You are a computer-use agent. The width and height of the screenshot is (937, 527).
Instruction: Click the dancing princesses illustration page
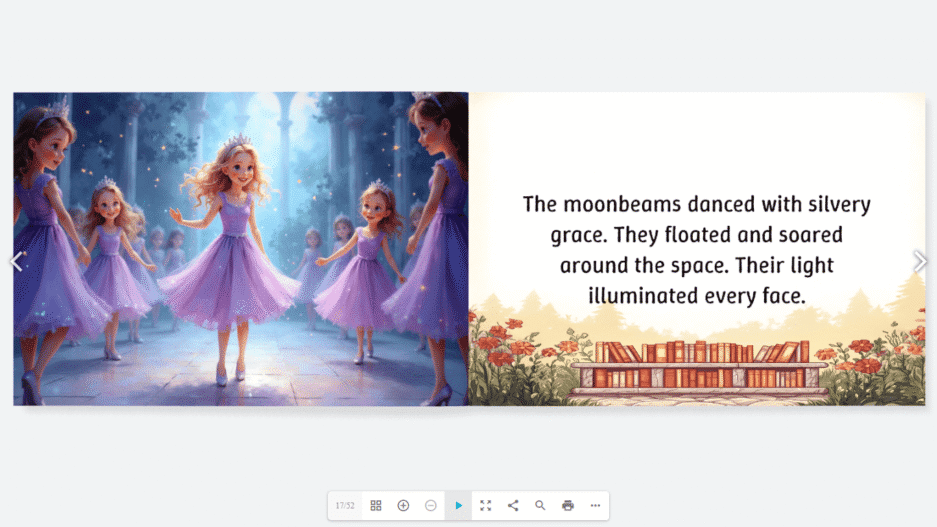[241, 249]
